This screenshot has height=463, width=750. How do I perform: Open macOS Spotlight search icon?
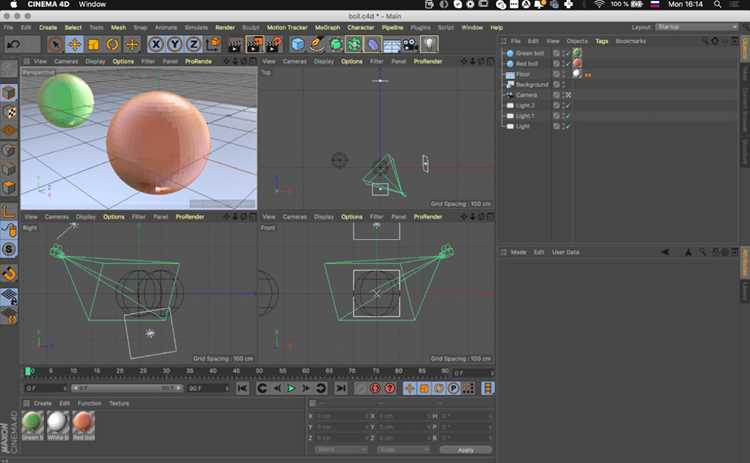[x=717, y=4]
